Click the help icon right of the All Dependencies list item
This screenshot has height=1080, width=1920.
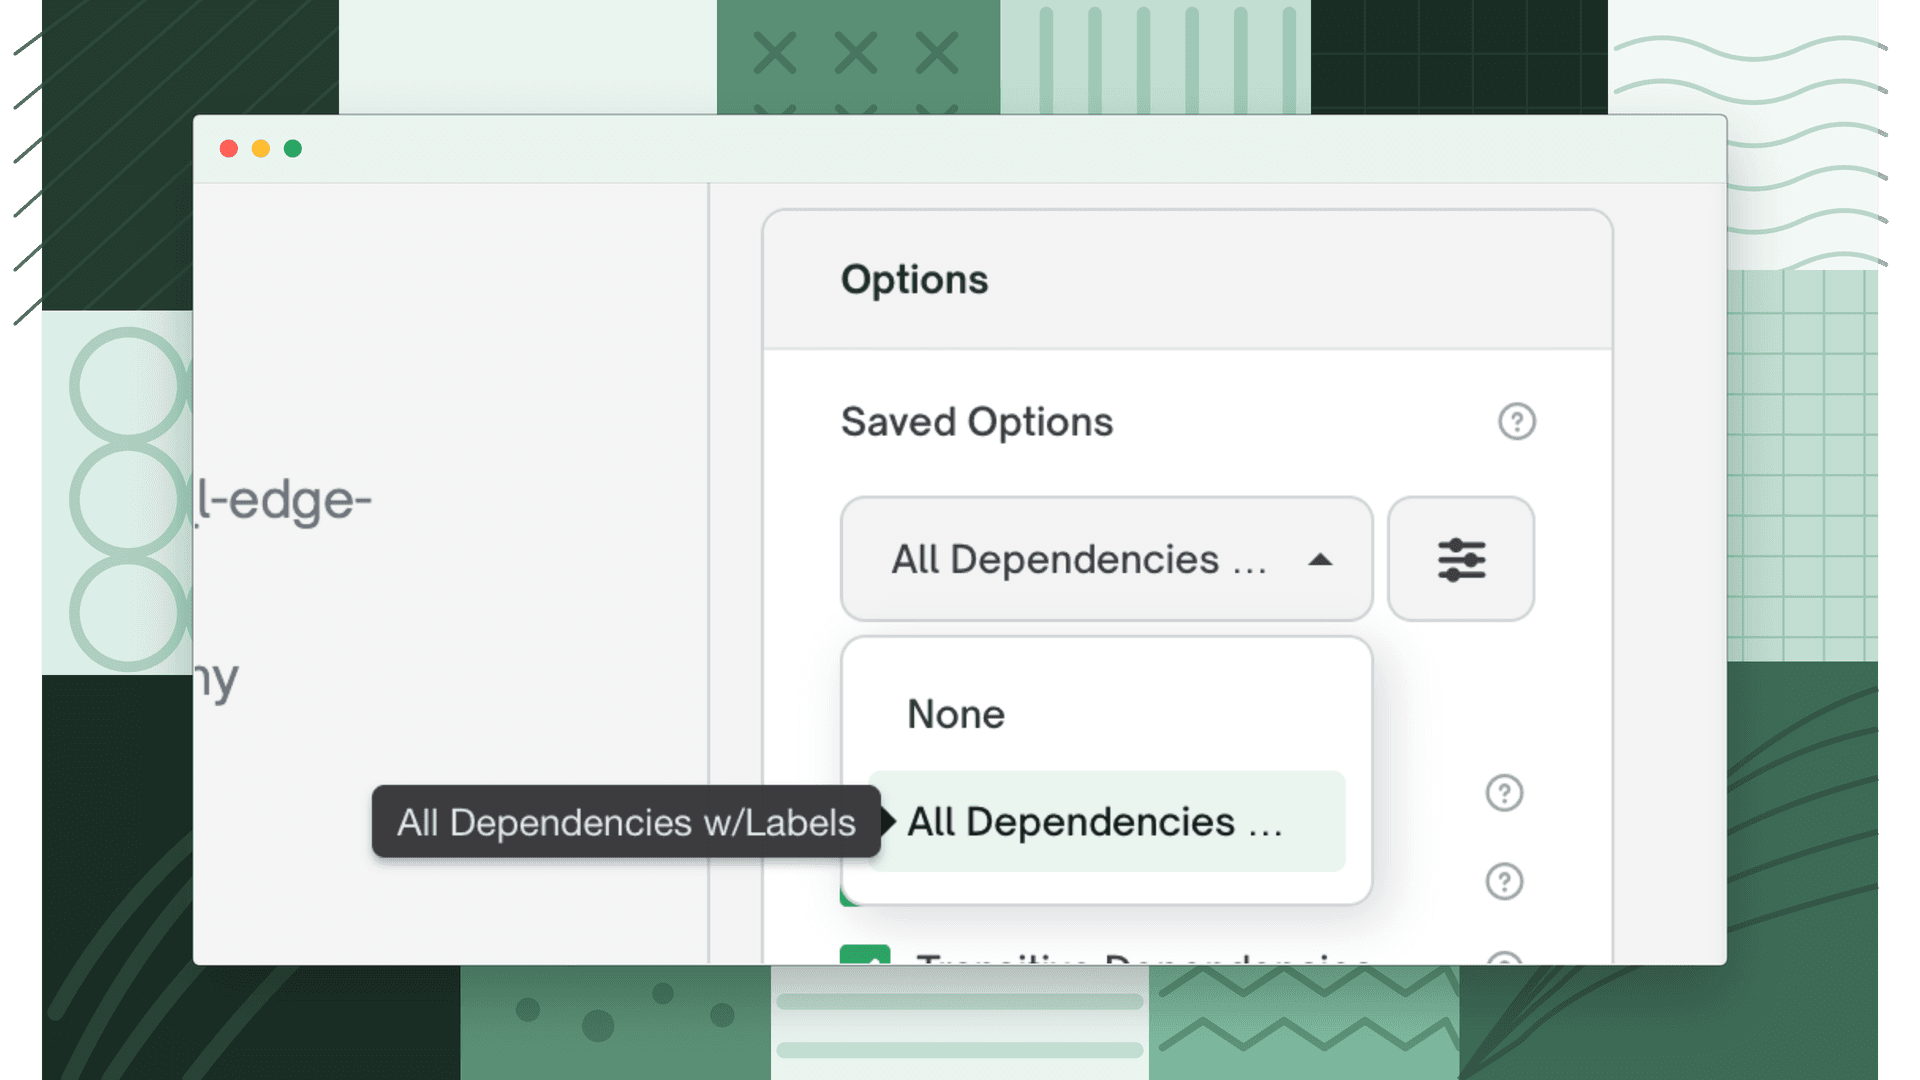(1504, 793)
